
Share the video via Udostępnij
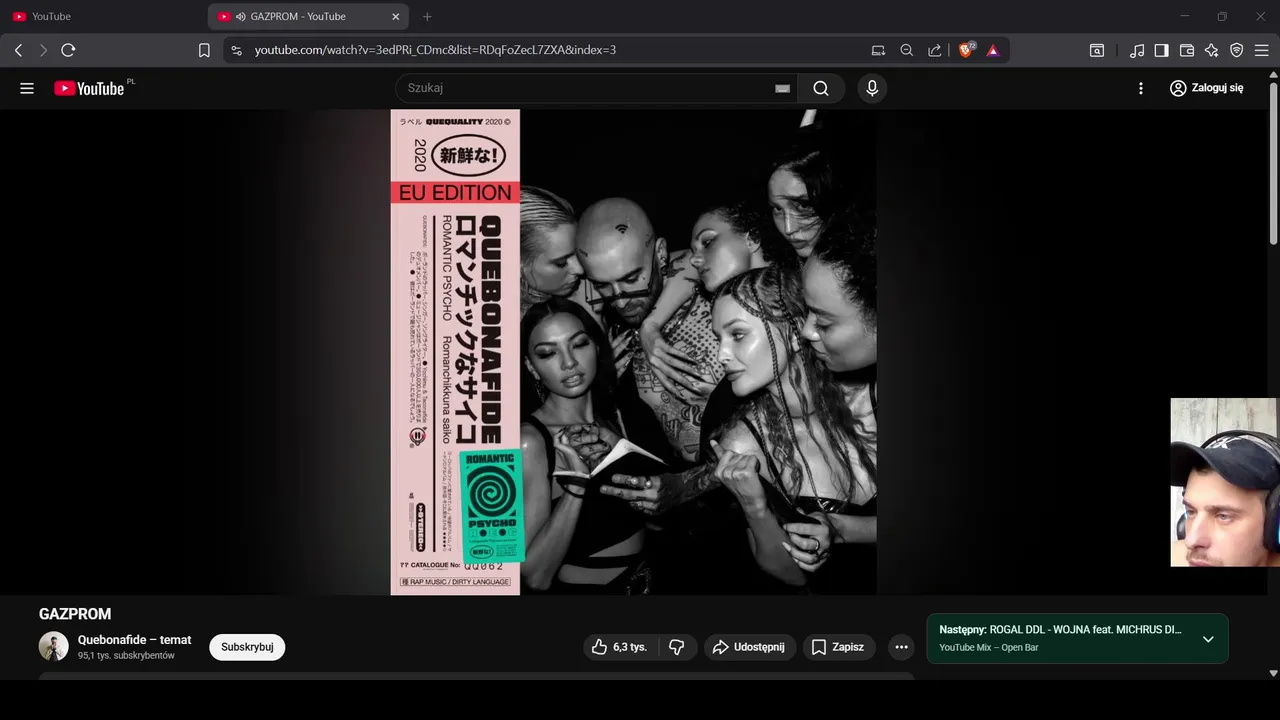click(750, 647)
